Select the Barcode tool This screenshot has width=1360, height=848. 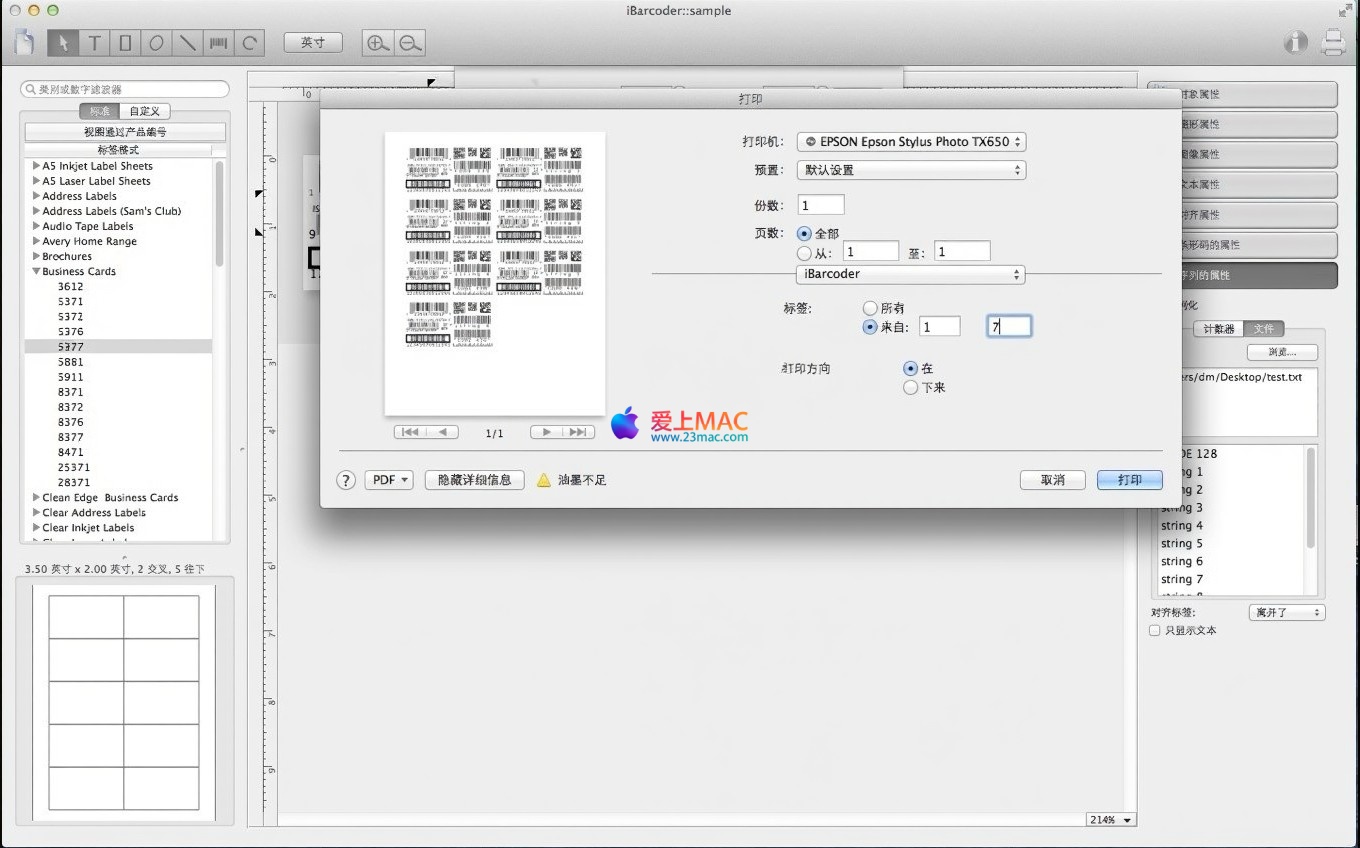(218, 43)
